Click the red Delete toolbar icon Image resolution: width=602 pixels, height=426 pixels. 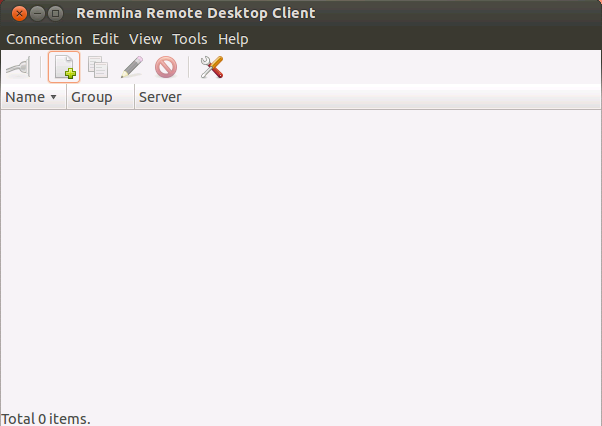point(166,67)
